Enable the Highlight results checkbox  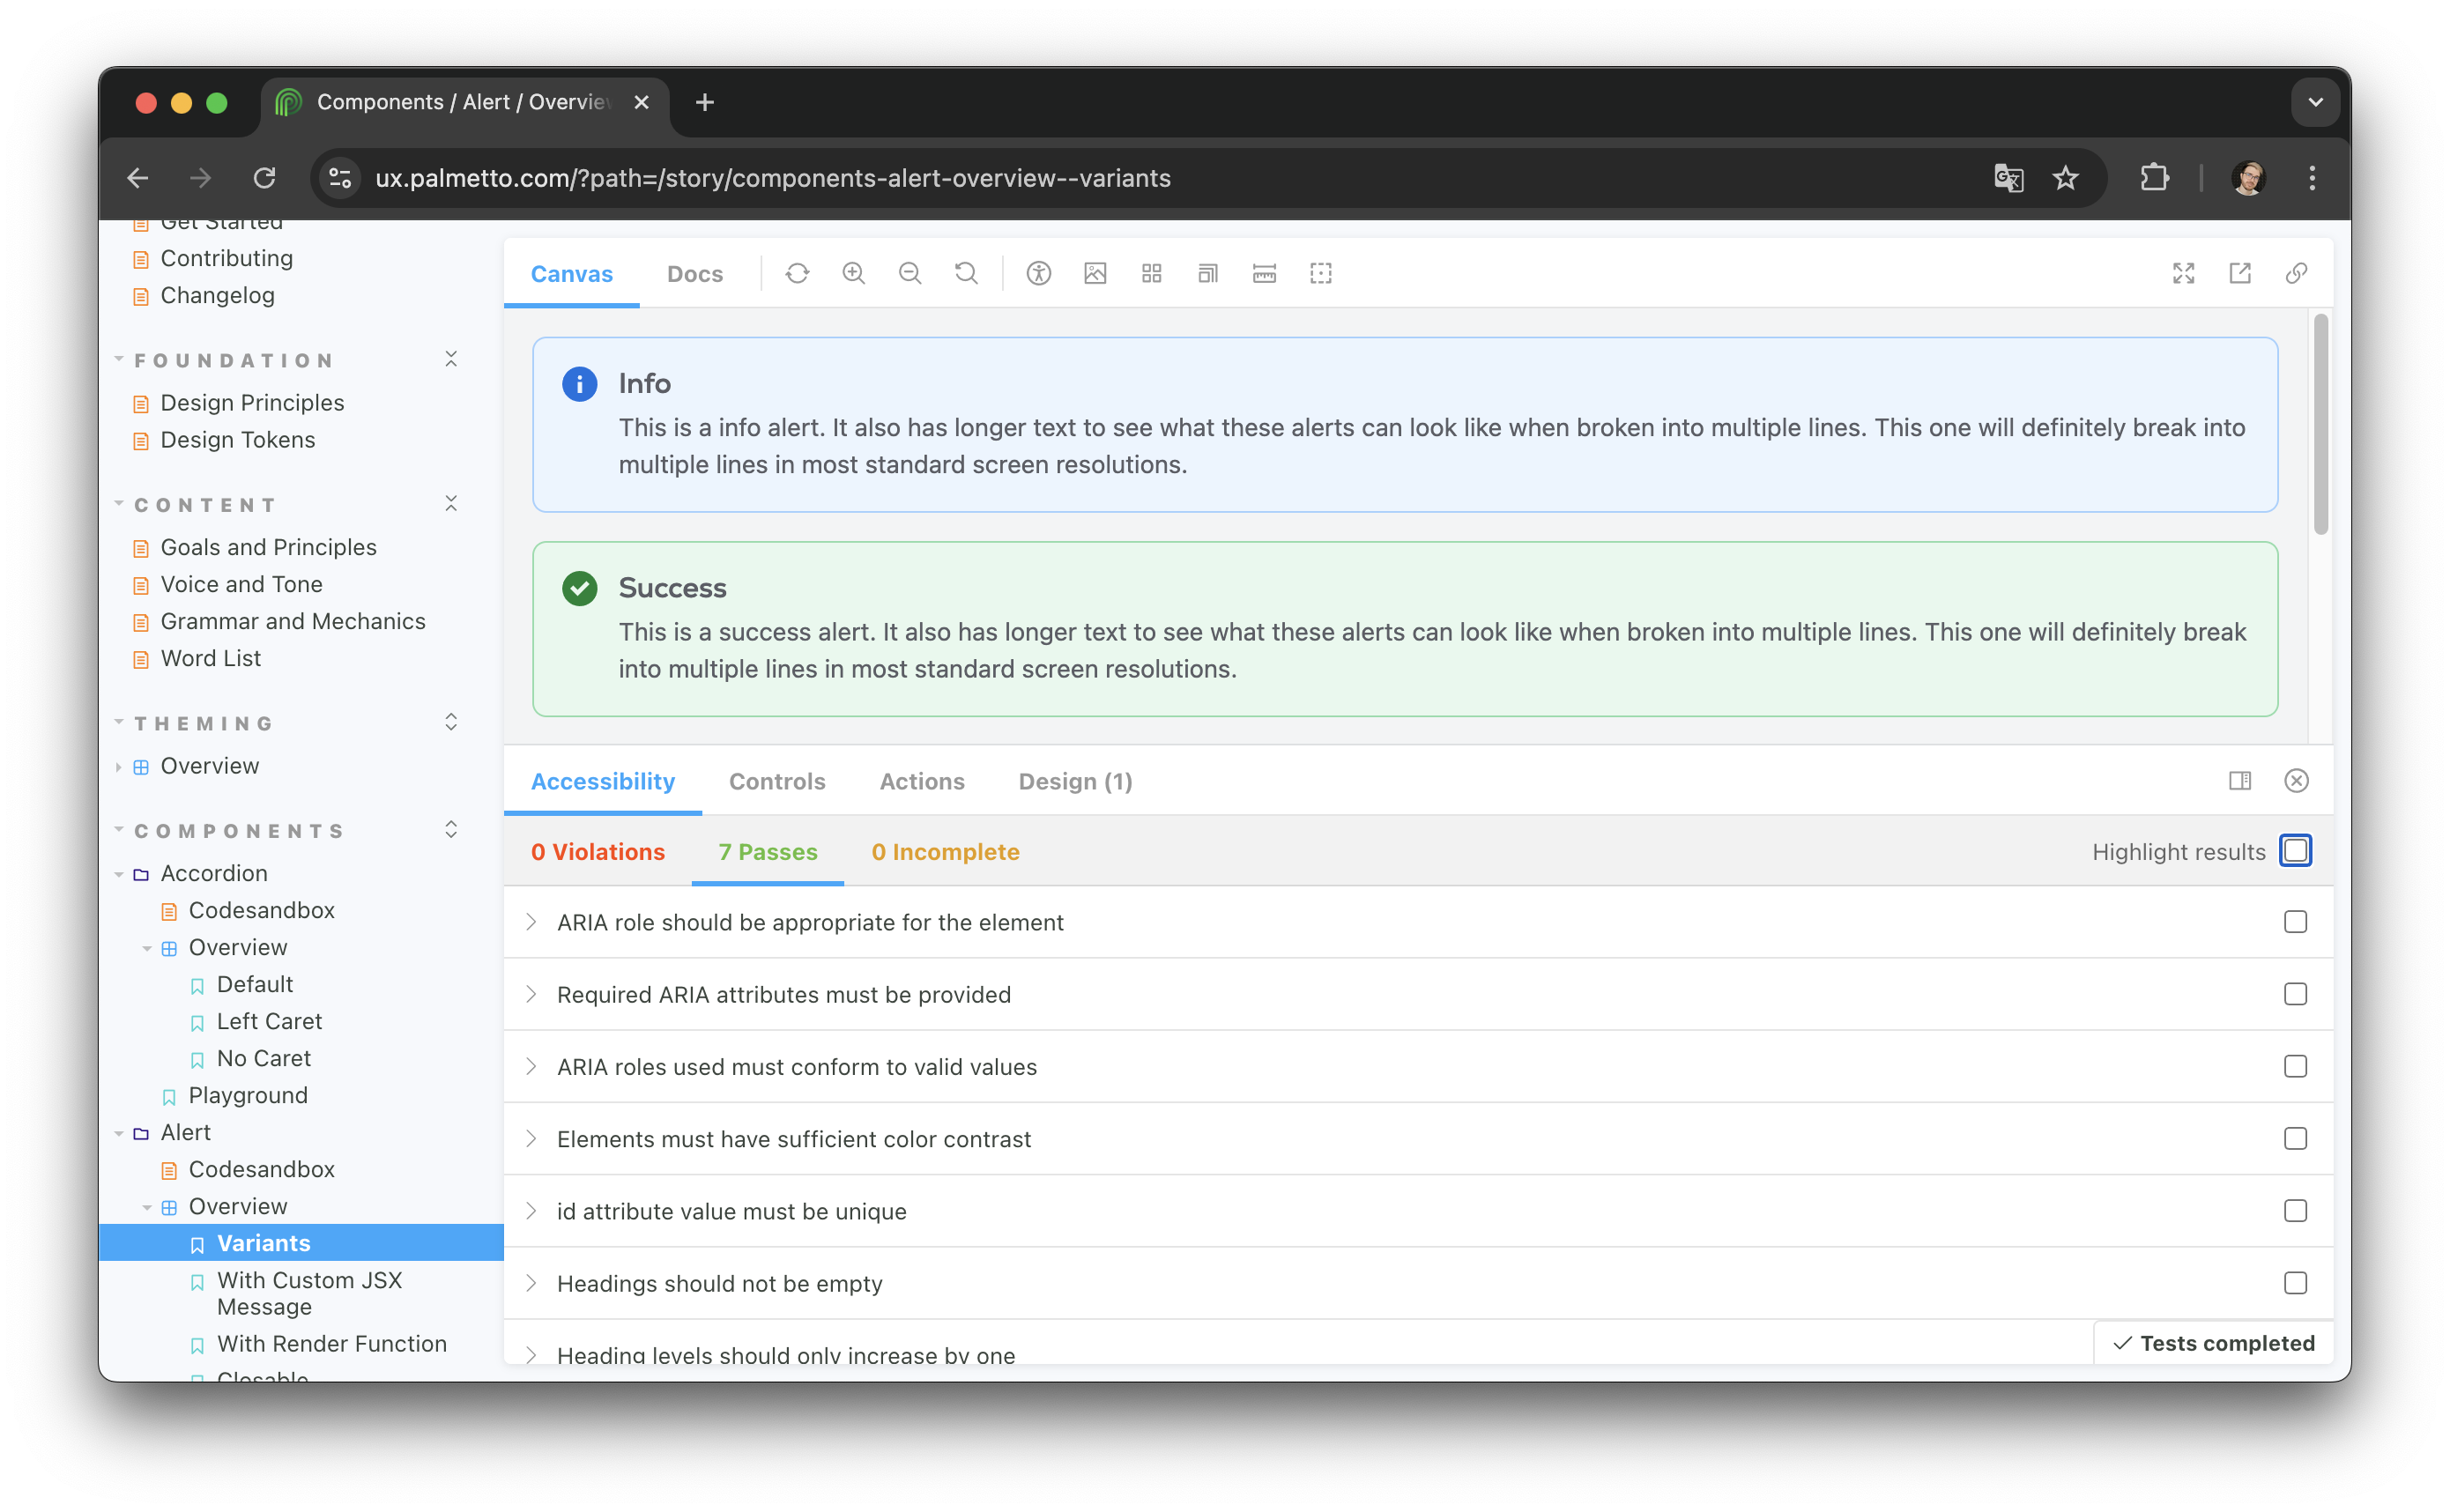point(2295,851)
